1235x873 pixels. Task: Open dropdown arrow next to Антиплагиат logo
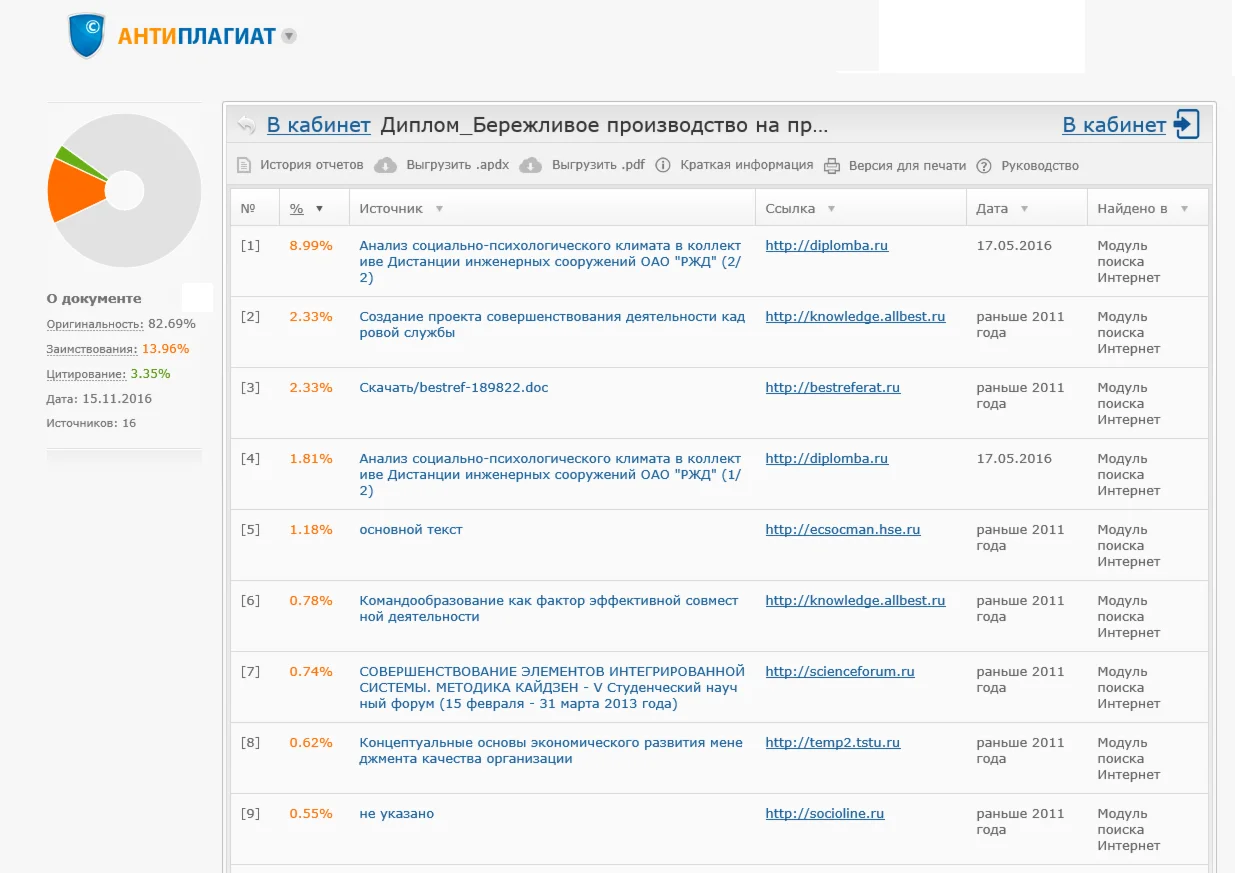(x=289, y=37)
